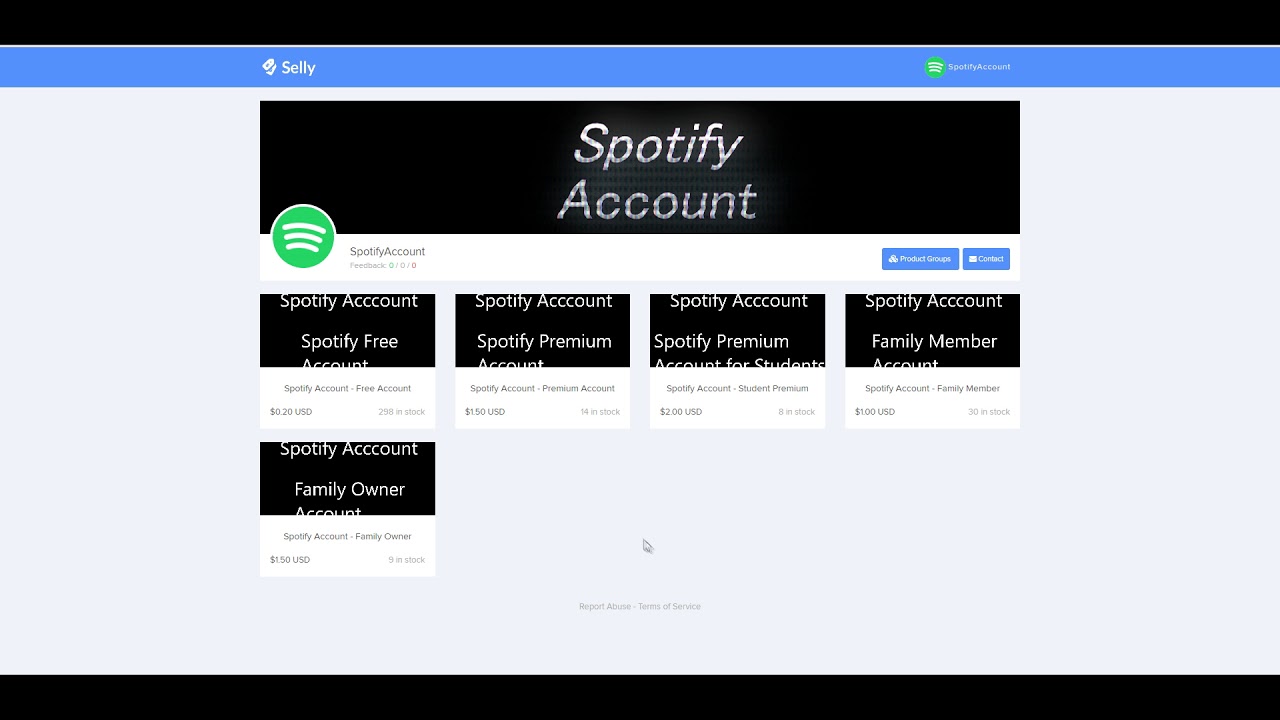
Task: Click the Contact button
Action: click(x=986, y=259)
